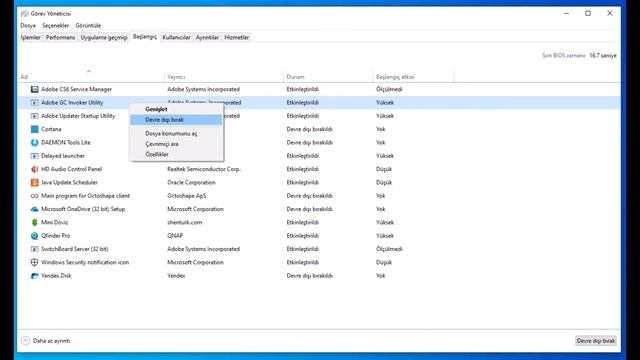640x360 pixels.
Task: Click the Adobe Updater Startup Utility icon
Action: (34, 116)
